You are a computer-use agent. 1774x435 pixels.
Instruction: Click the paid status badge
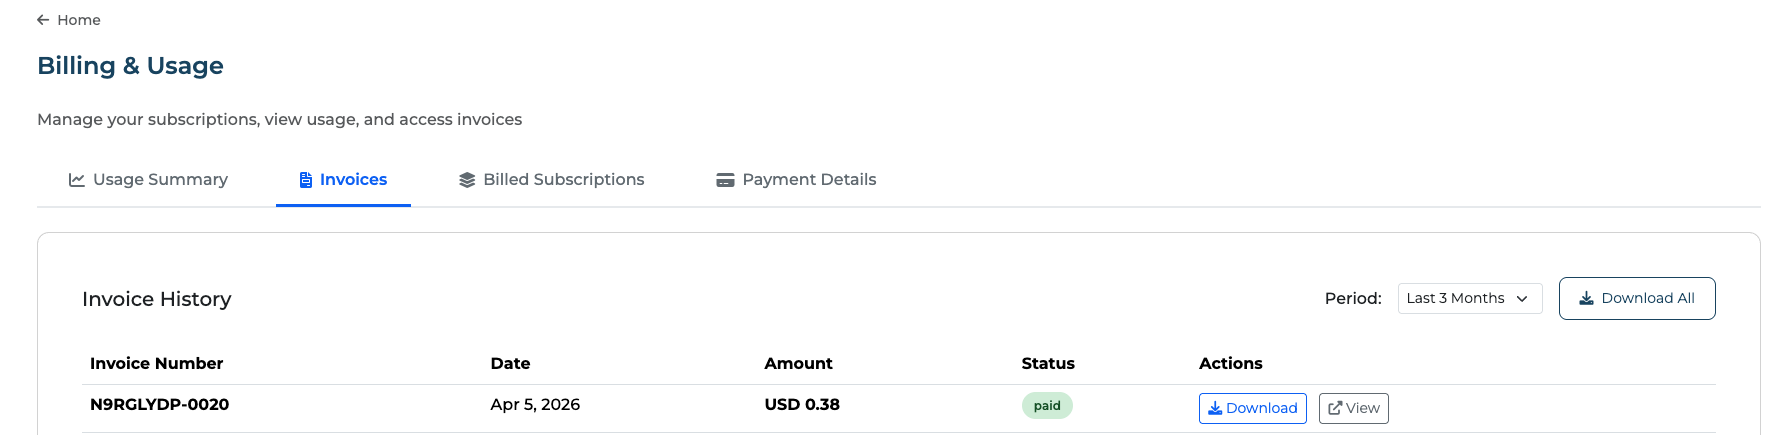coord(1047,406)
